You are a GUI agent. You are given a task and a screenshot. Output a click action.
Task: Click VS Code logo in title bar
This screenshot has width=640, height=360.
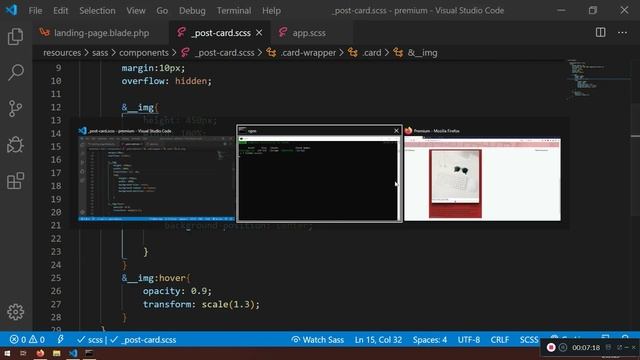[11, 10]
